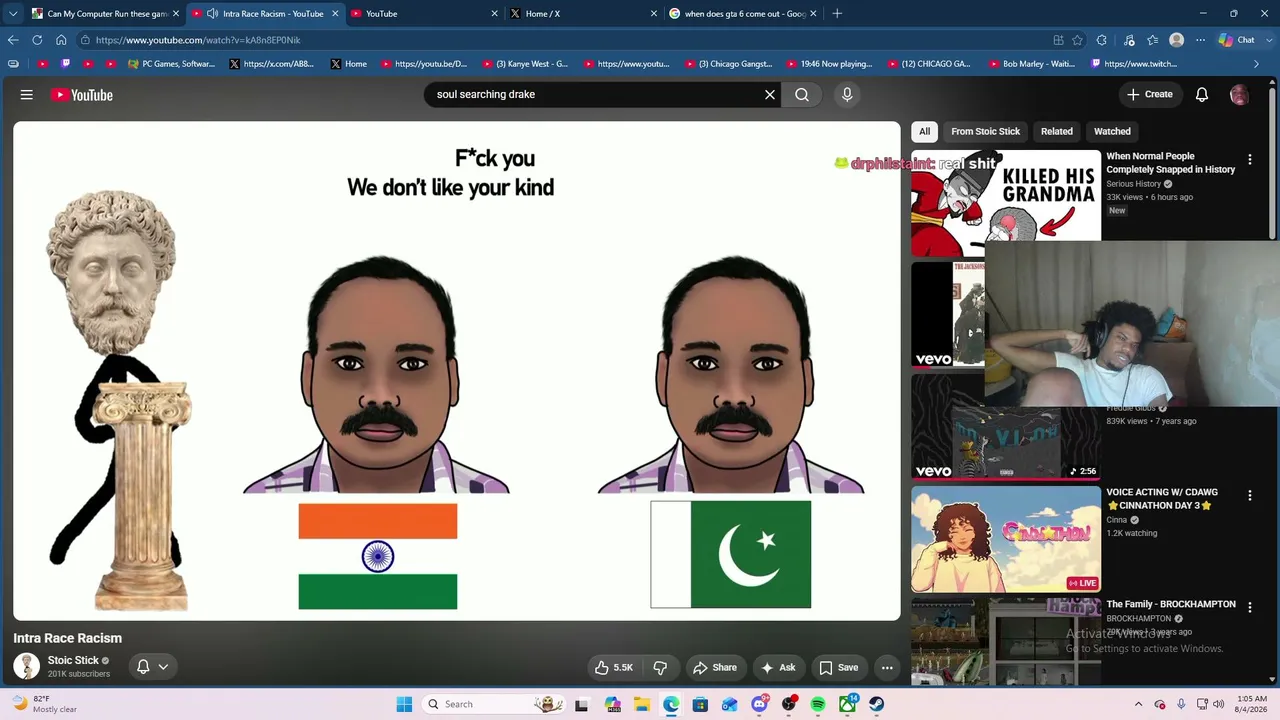This screenshot has width=1280, height=720.
Task: Click the Windows taskbar Search box
Action: click(x=492, y=704)
